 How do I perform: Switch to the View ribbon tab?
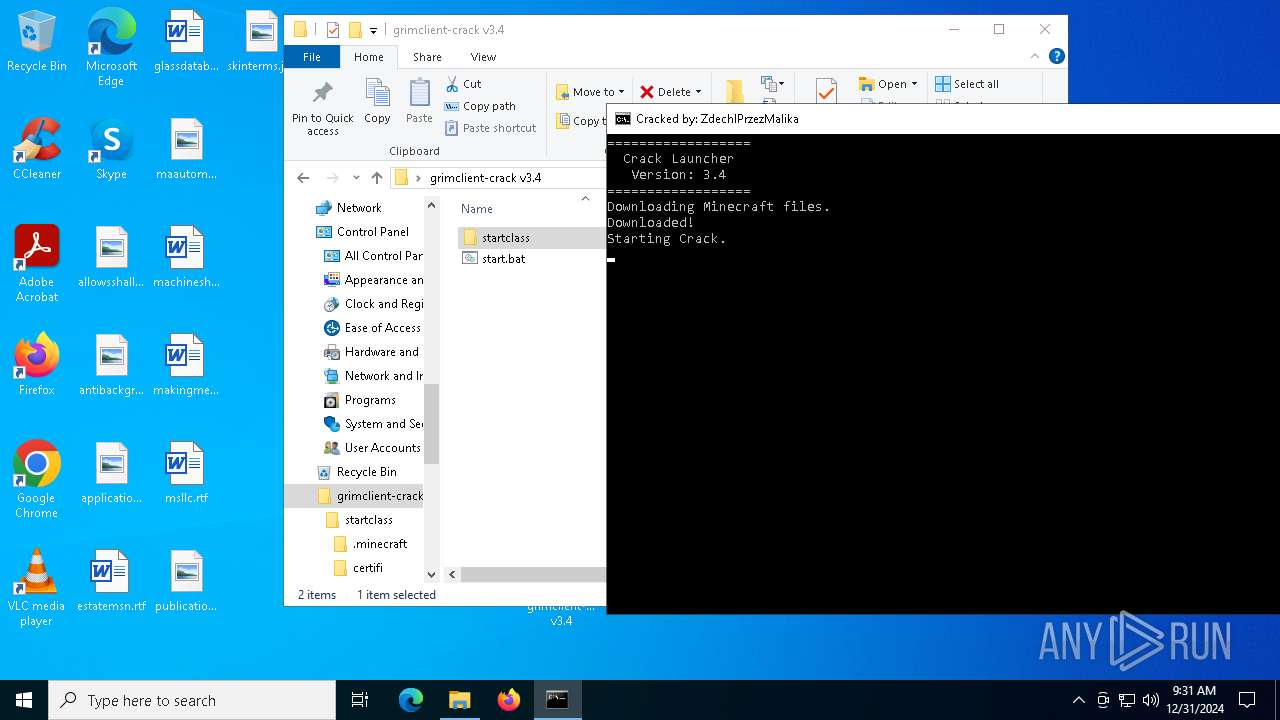click(483, 57)
